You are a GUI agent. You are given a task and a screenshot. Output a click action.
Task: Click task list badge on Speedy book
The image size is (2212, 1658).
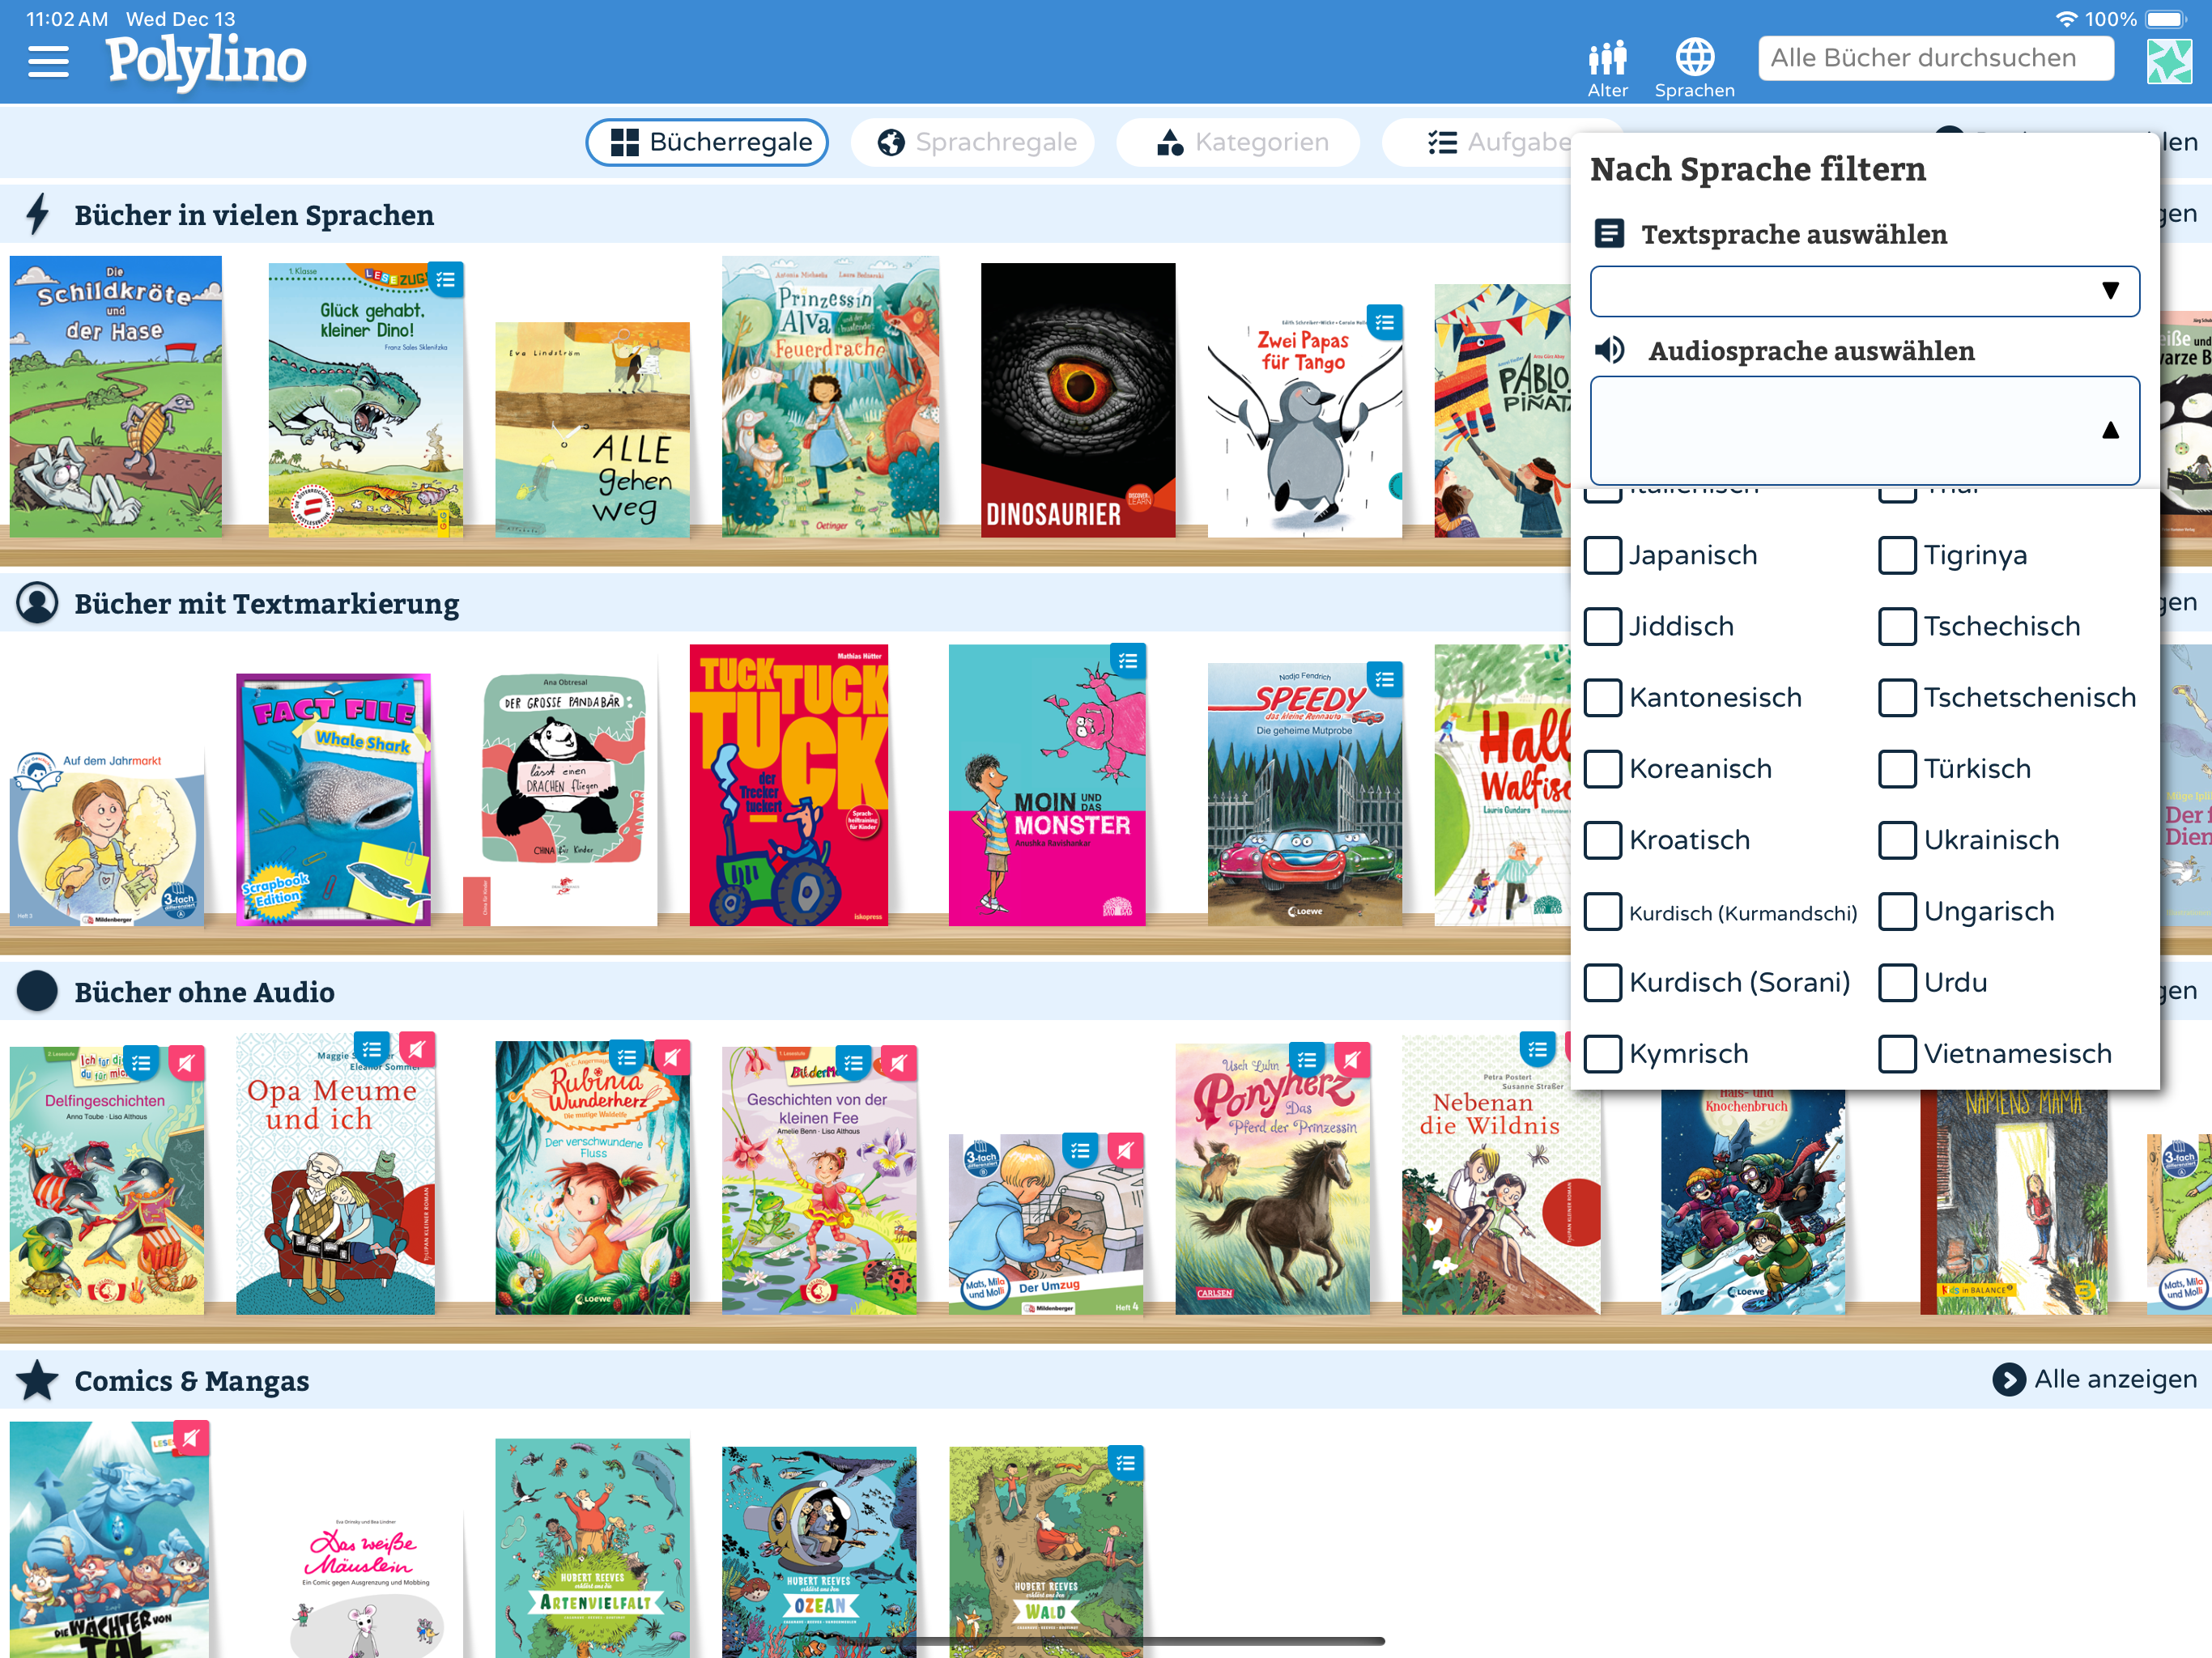(1385, 680)
